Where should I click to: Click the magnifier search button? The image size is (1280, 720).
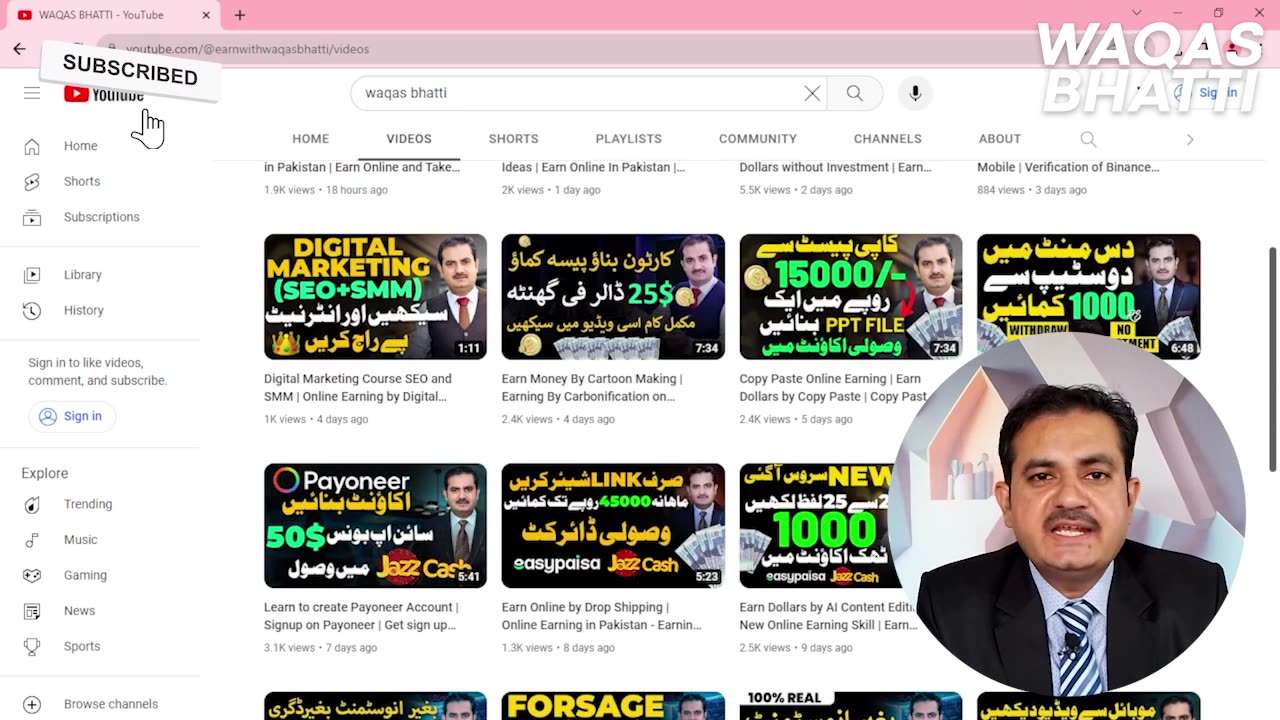click(x=854, y=93)
